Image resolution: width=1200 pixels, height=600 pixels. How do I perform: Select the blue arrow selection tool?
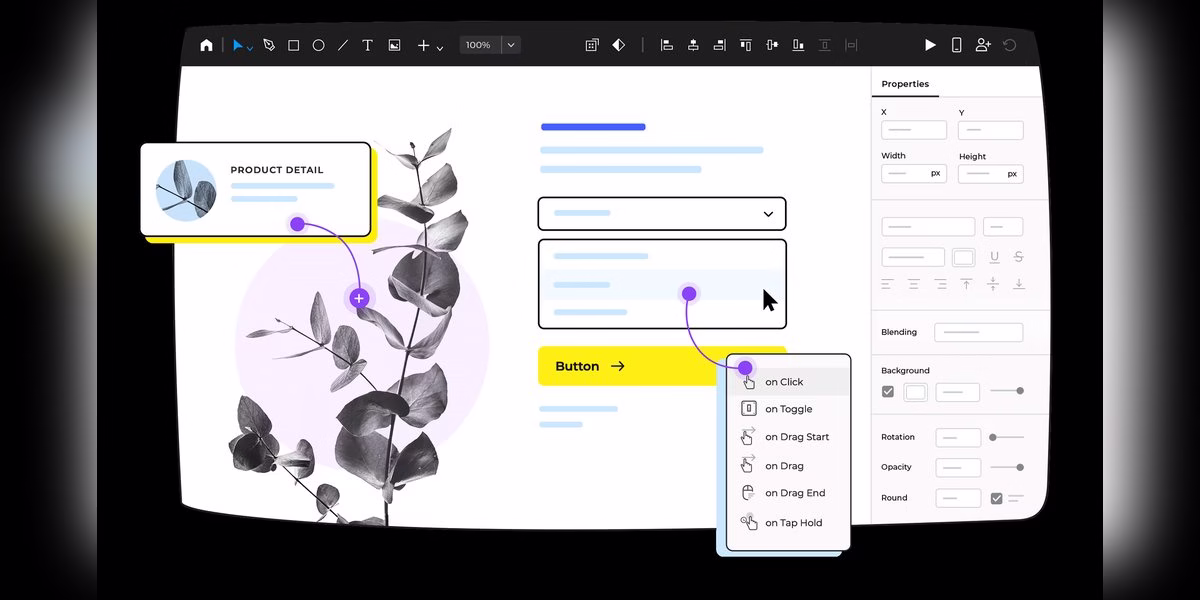[x=238, y=45]
